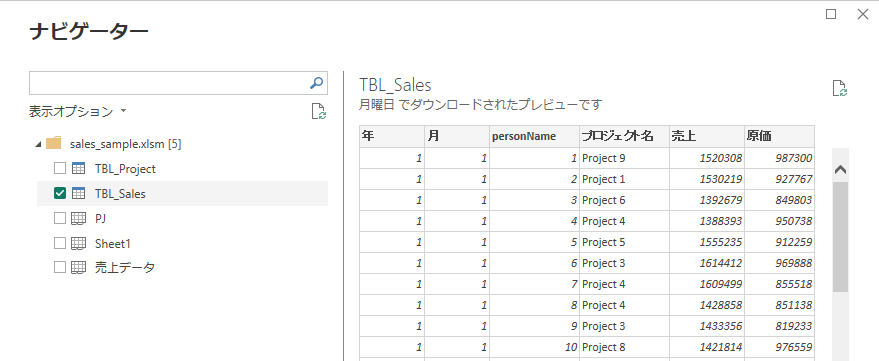Check the TBL_Project checkbox
Viewport: 879px width, 361px height.
[x=59, y=168]
